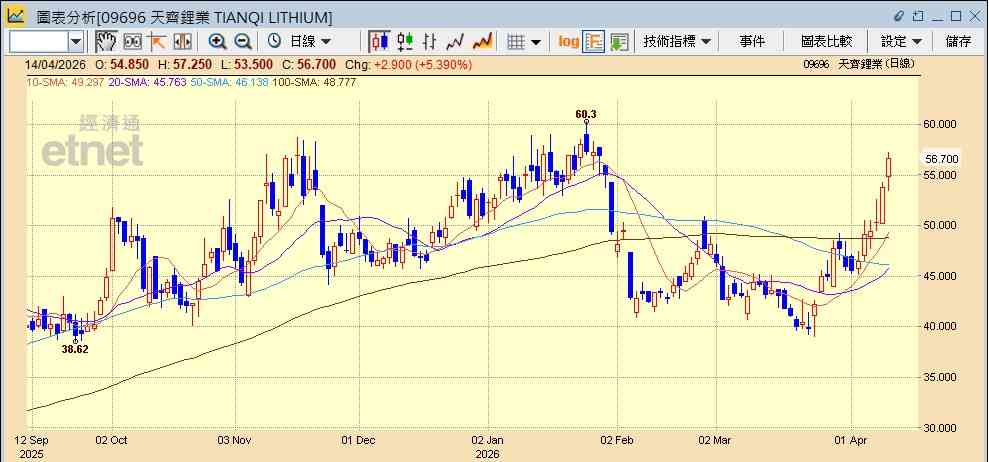Click the paperclip attach icon in title bar
989x462 pixels.
(899, 16)
